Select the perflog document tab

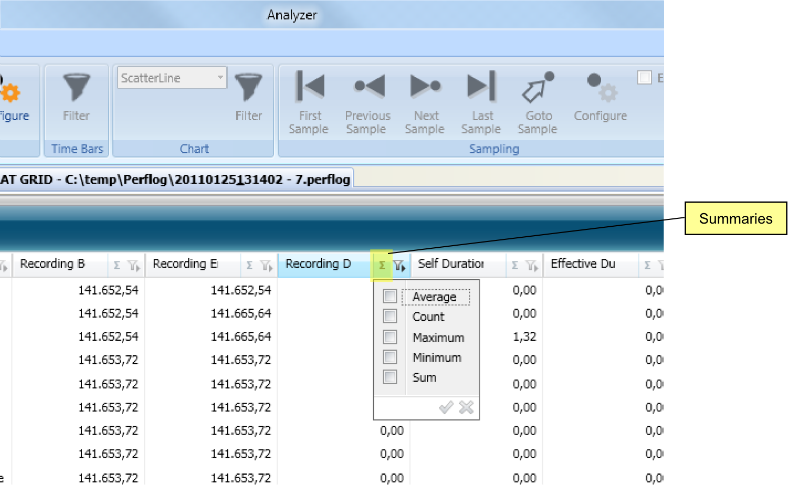click(x=176, y=179)
